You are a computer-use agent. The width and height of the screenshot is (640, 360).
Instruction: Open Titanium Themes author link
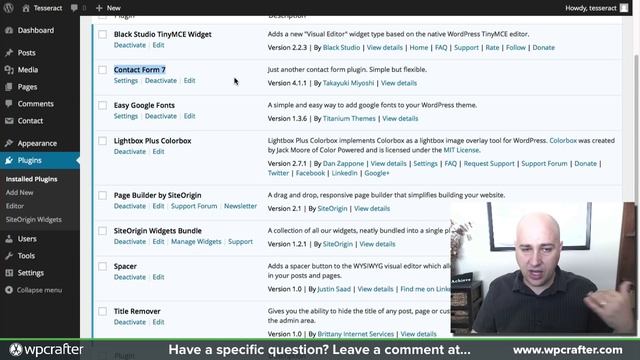coord(349,119)
